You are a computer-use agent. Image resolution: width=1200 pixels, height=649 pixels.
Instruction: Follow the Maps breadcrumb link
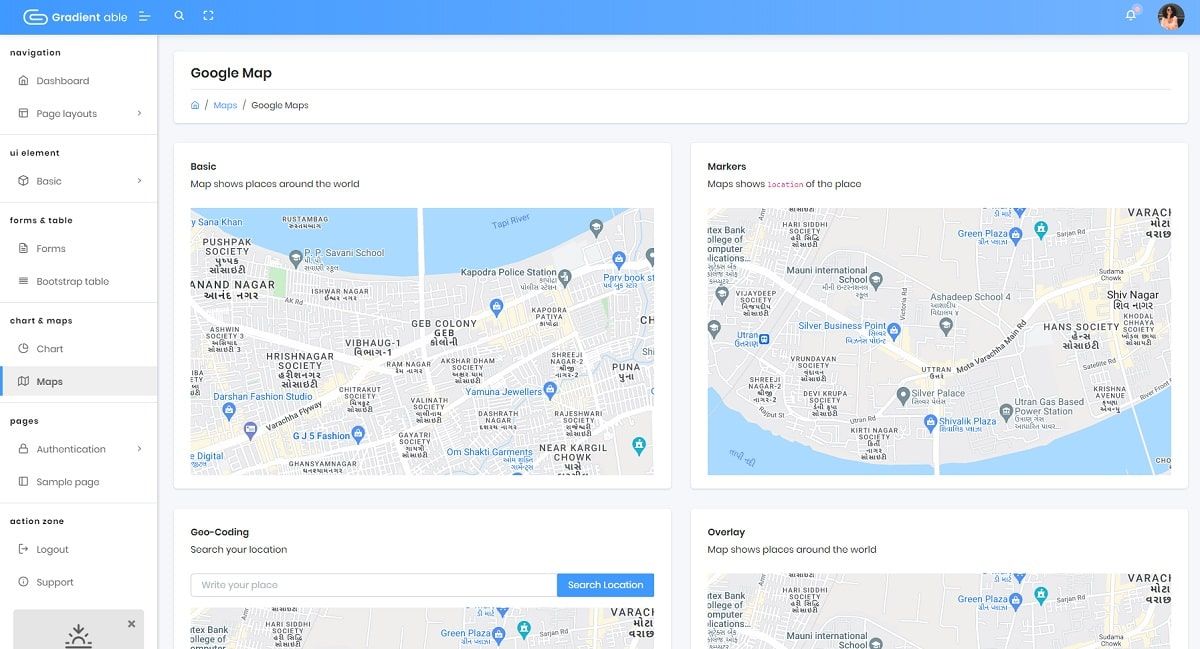(225, 105)
